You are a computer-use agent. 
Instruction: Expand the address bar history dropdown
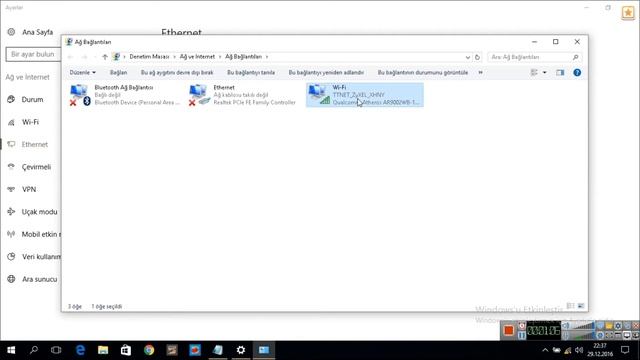tap(468, 57)
